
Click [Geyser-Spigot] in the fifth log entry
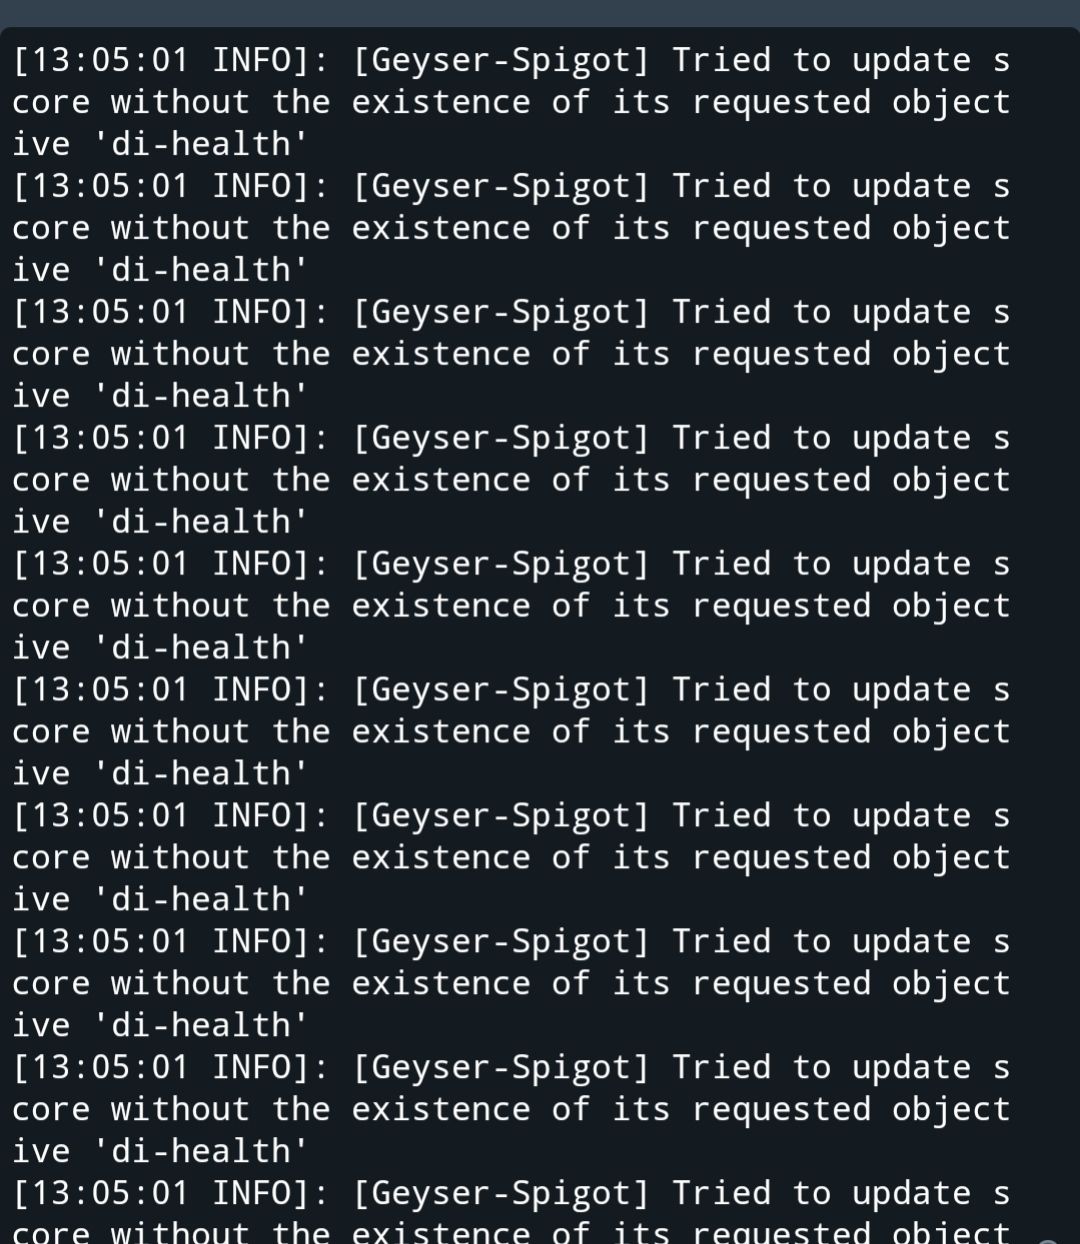[x=501, y=565]
